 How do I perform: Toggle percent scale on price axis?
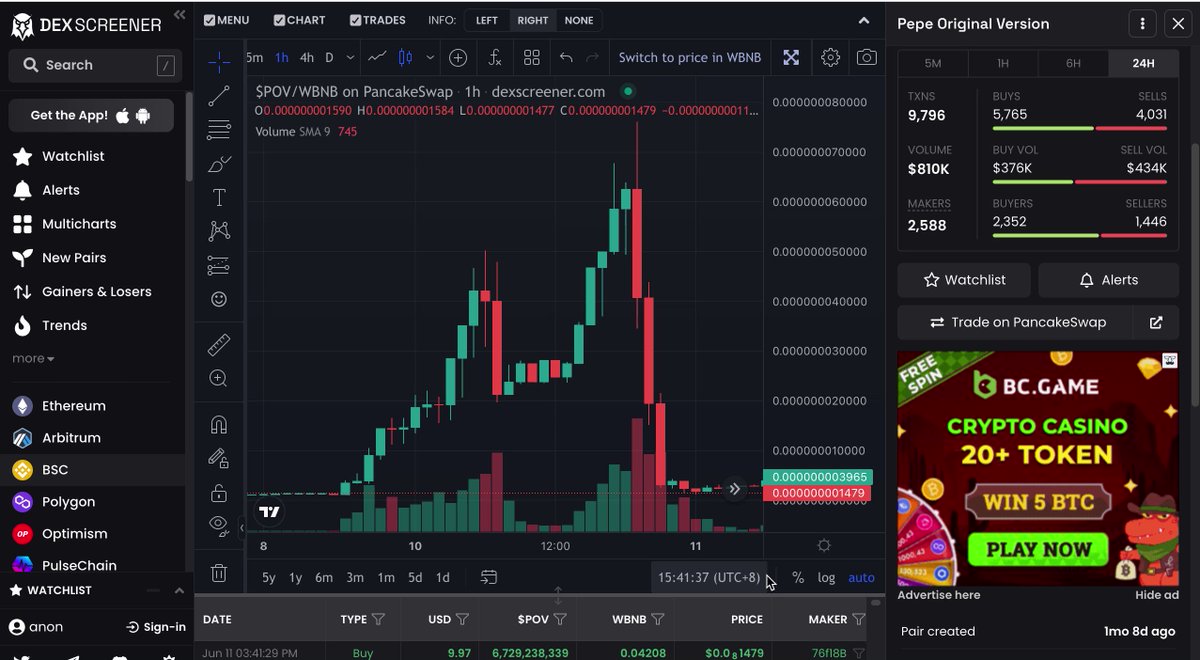pyautogui.click(x=798, y=577)
